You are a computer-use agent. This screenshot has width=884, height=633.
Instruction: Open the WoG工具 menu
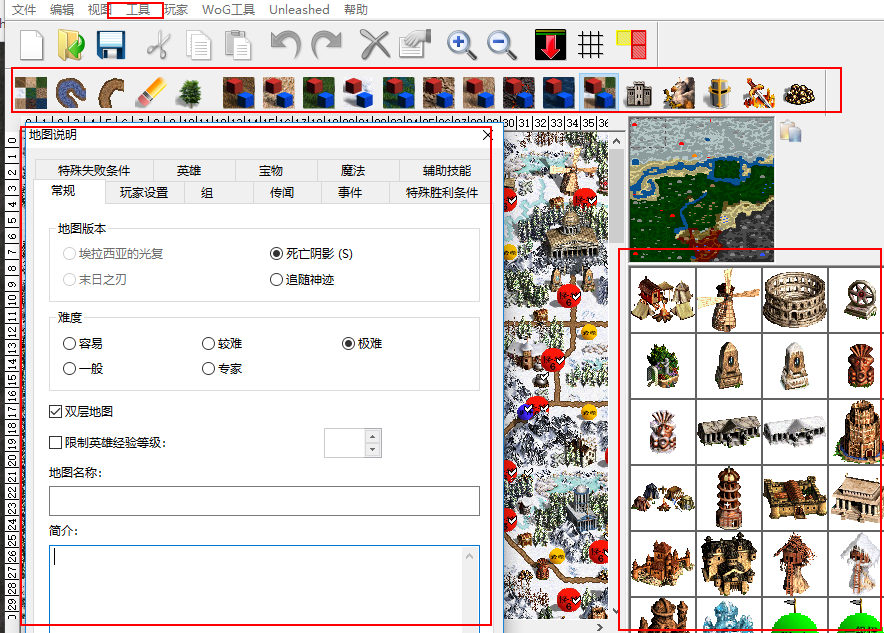(228, 10)
